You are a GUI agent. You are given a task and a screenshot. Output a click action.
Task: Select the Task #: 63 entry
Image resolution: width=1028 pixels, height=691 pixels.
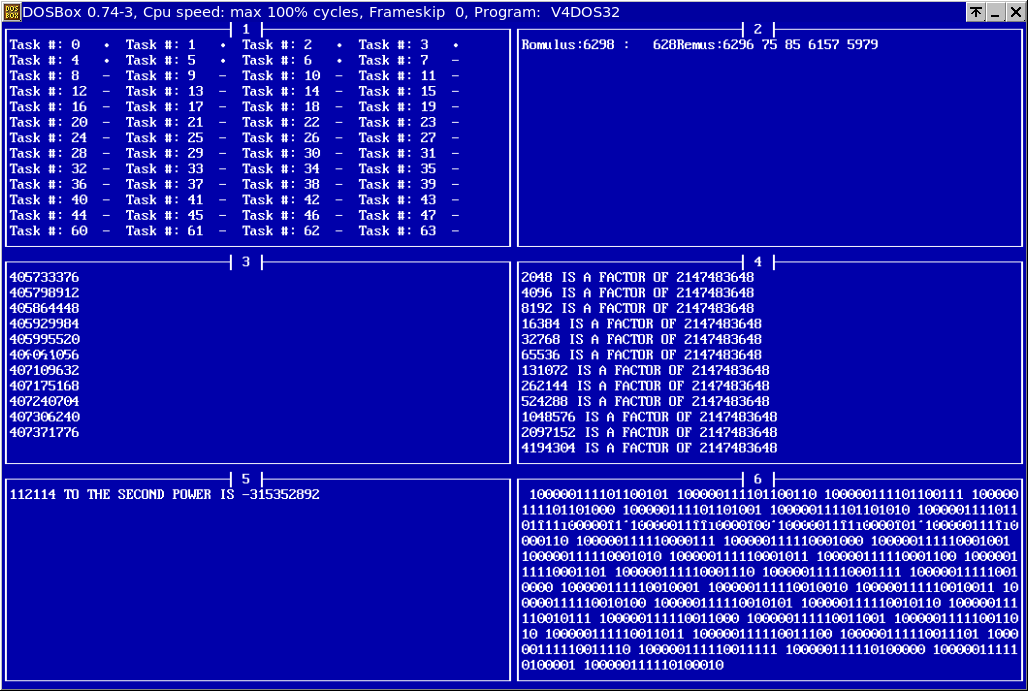(x=397, y=231)
